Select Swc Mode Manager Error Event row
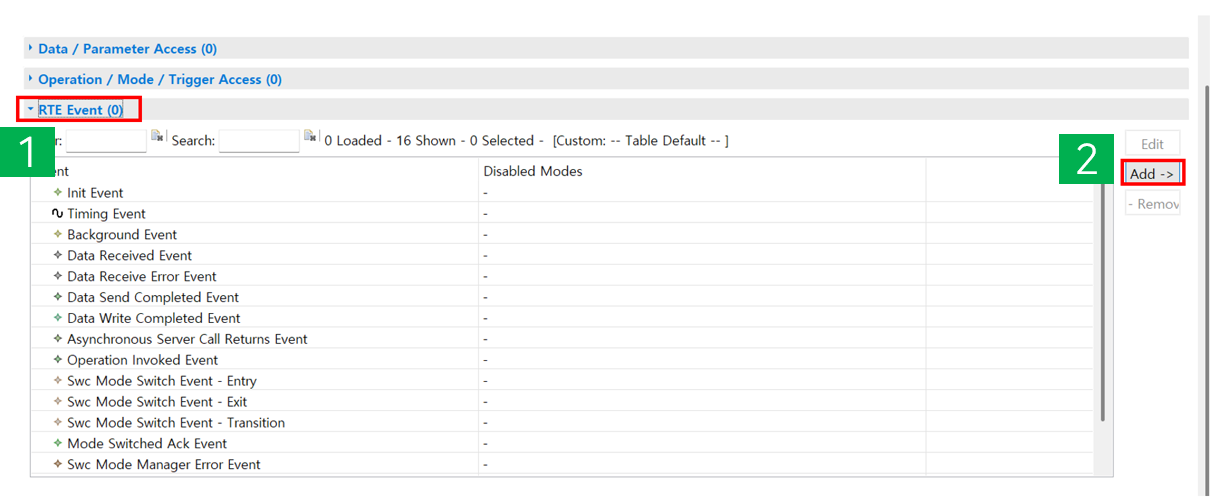This screenshot has width=1219, height=503. pyautogui.click(x=163, y=465)
